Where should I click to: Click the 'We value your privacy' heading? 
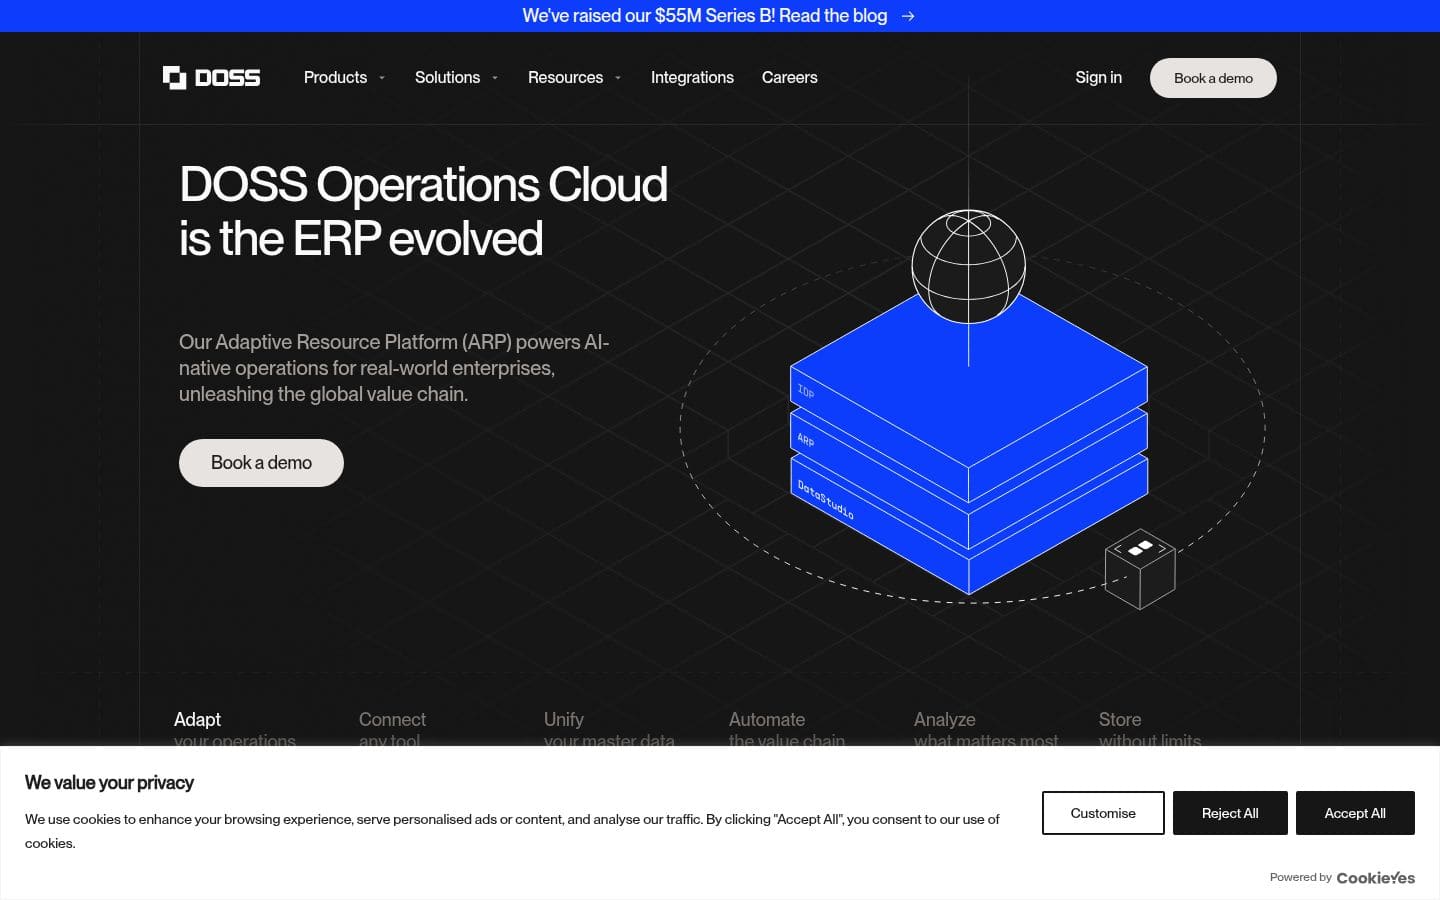coord(109,783)
